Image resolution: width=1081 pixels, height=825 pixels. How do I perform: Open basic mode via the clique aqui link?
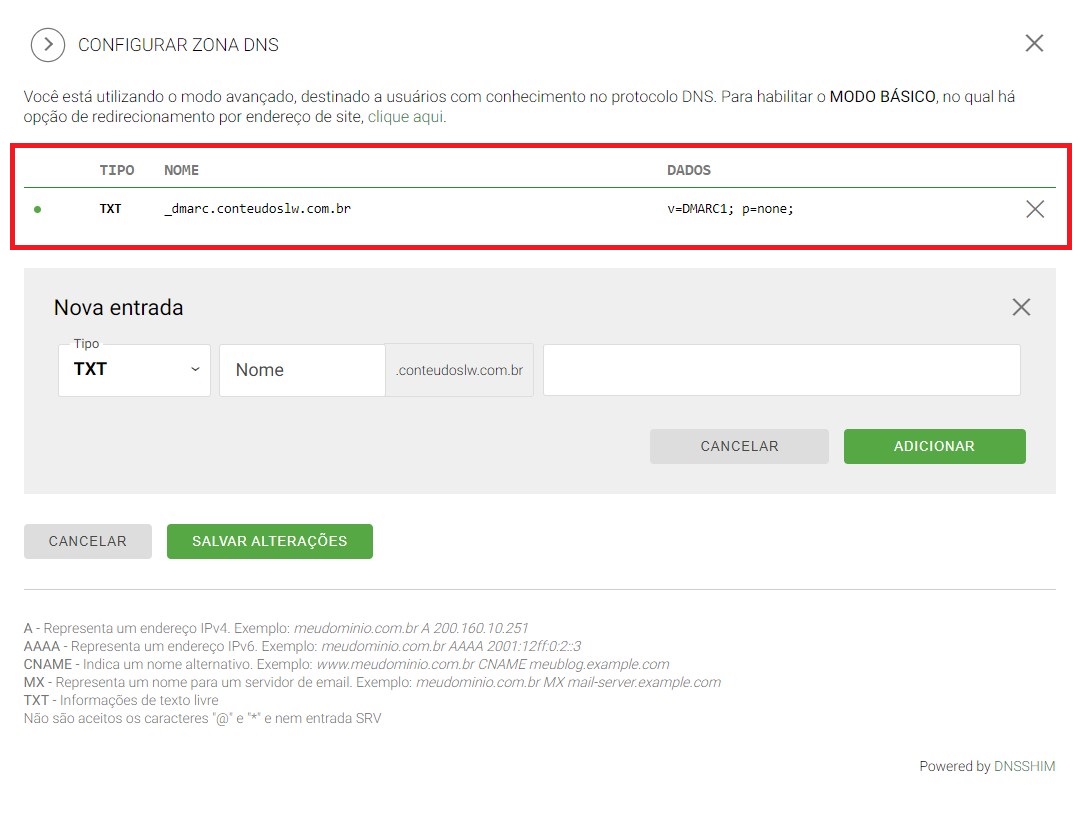point(405,116)
